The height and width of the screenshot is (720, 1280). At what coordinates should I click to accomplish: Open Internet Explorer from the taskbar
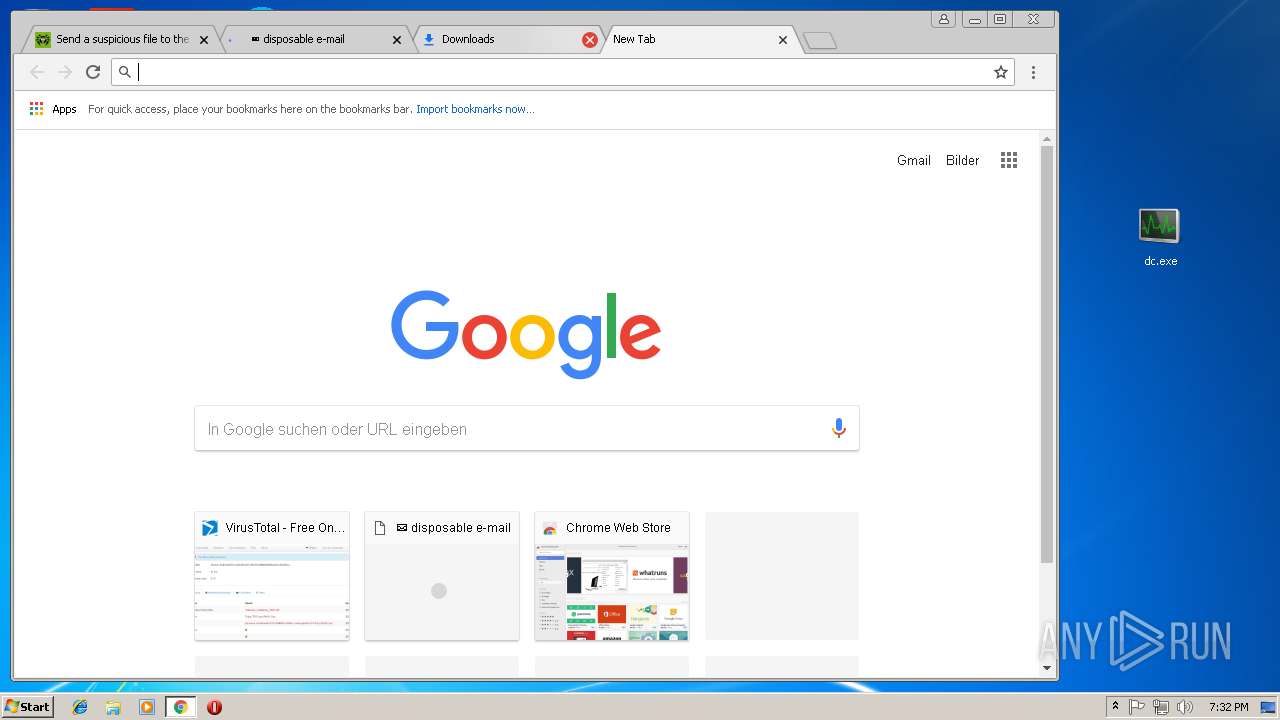tap(80, 707)
